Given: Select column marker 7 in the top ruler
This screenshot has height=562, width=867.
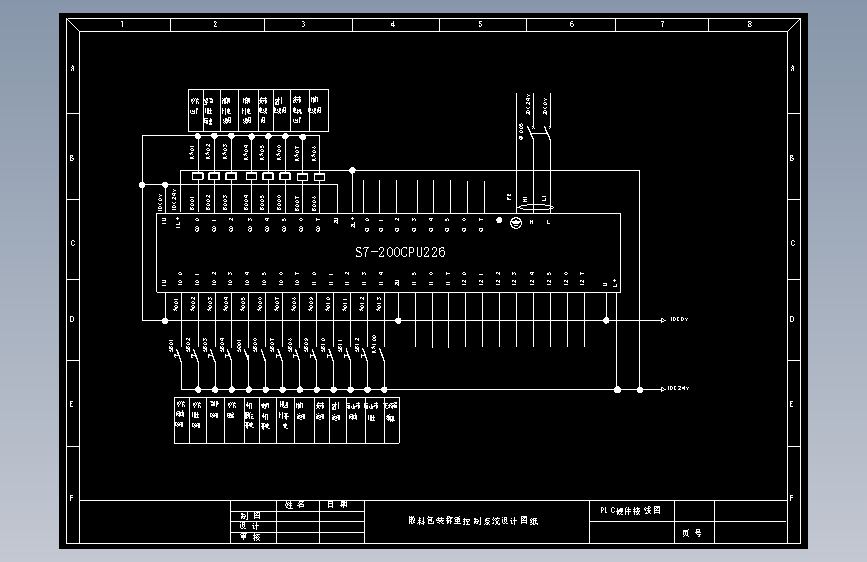Looking at the screenshot, I should tap(662, 24).
